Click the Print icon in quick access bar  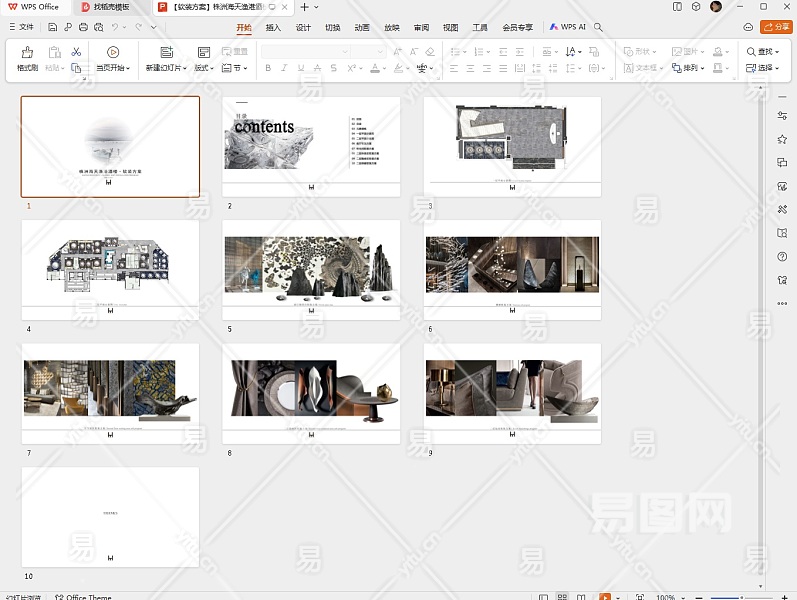[x=83, y=27]
